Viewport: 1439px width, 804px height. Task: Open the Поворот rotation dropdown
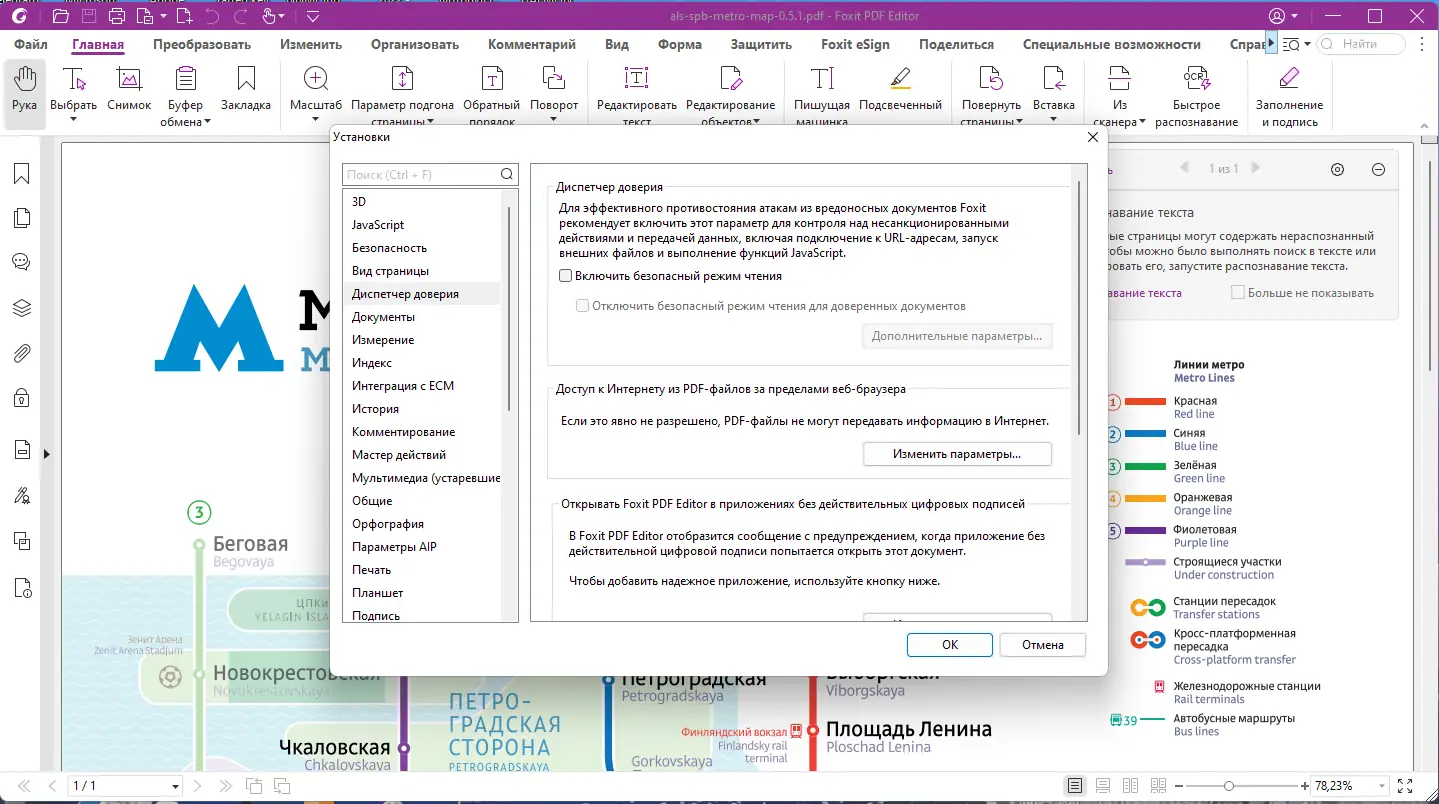click(554, 119)
